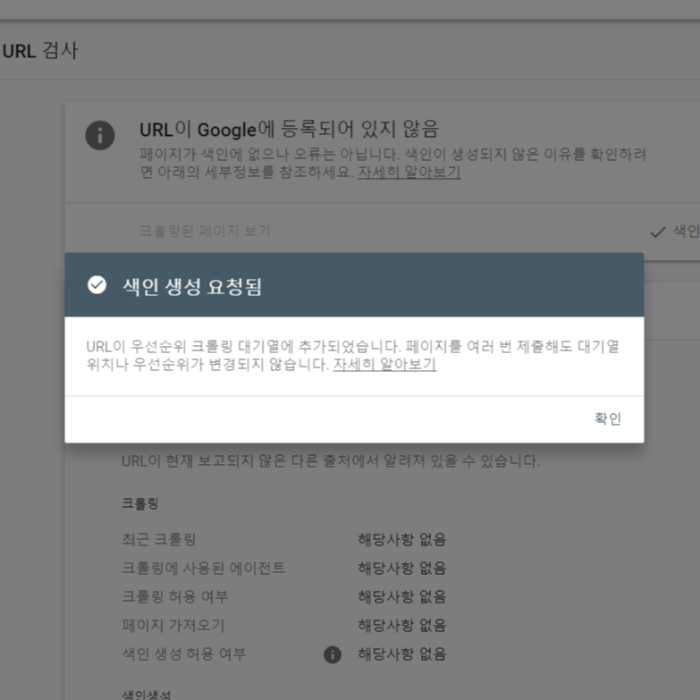700x700 pixels.
Task: Click the 페이지 가져오기 label
Action: (x=173, y=625)
